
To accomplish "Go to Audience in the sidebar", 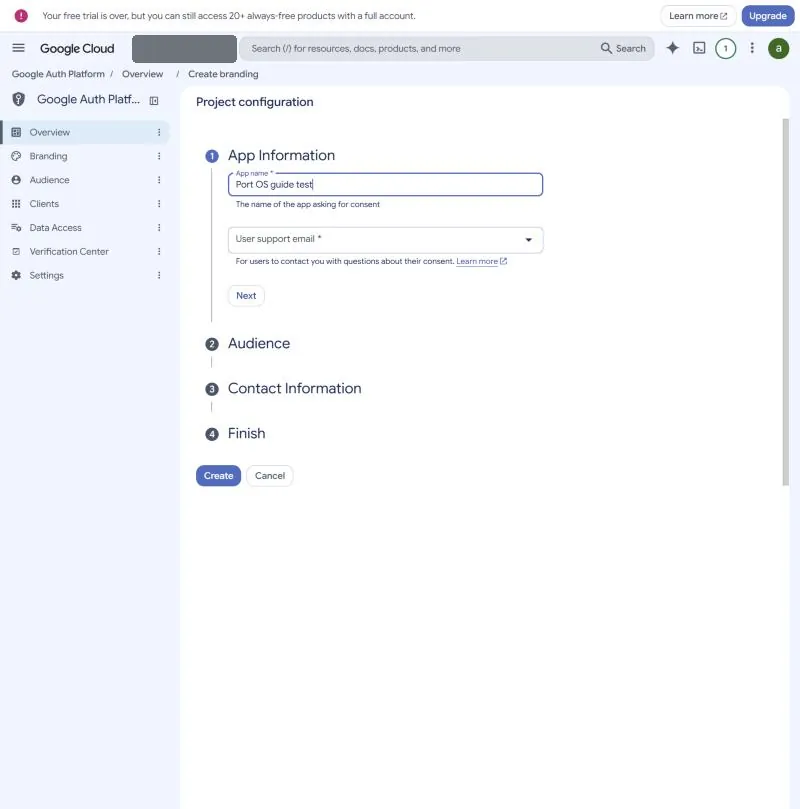I will 50,180.
